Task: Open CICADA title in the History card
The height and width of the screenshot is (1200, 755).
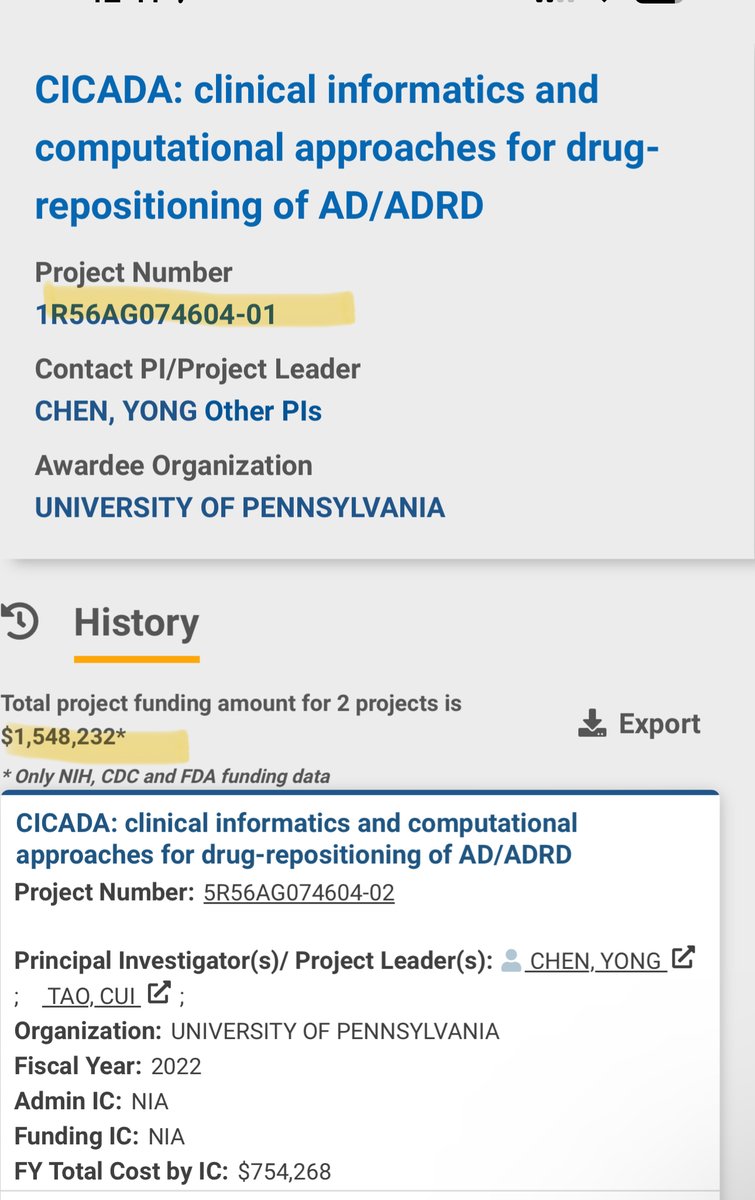Action: 296,838
